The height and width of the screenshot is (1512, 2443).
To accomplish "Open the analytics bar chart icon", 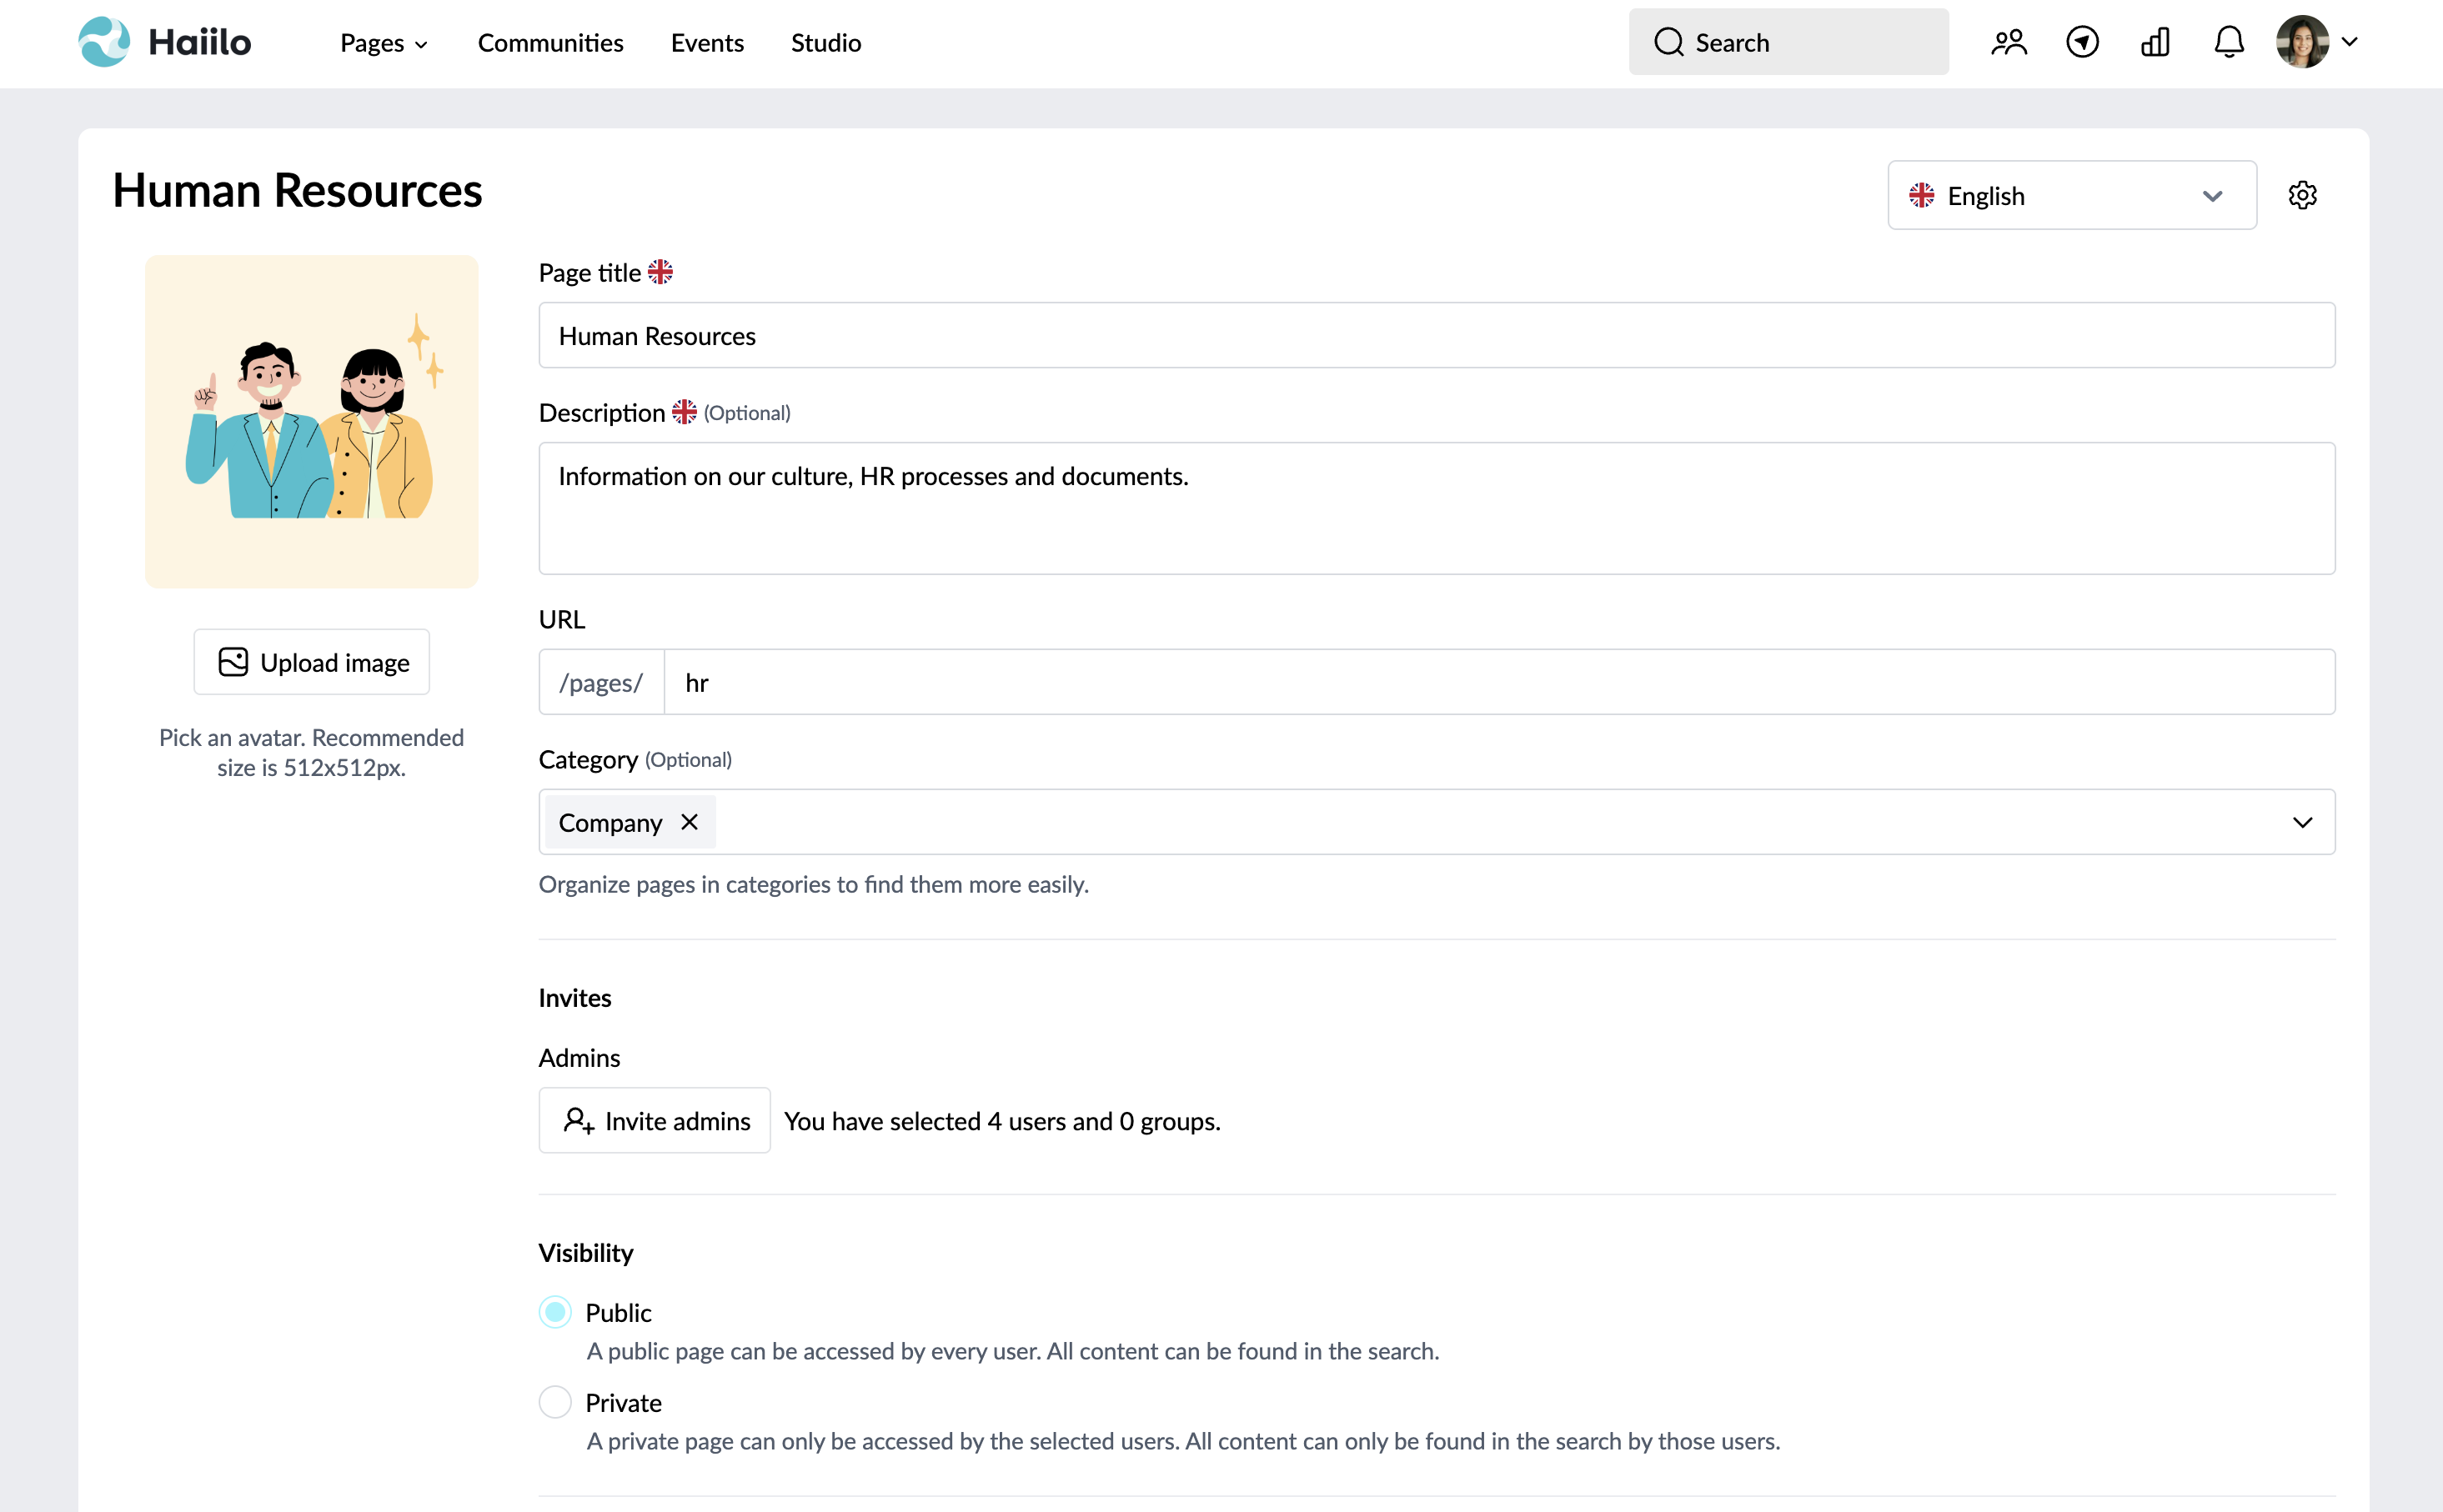I will tap(2155, 42).
